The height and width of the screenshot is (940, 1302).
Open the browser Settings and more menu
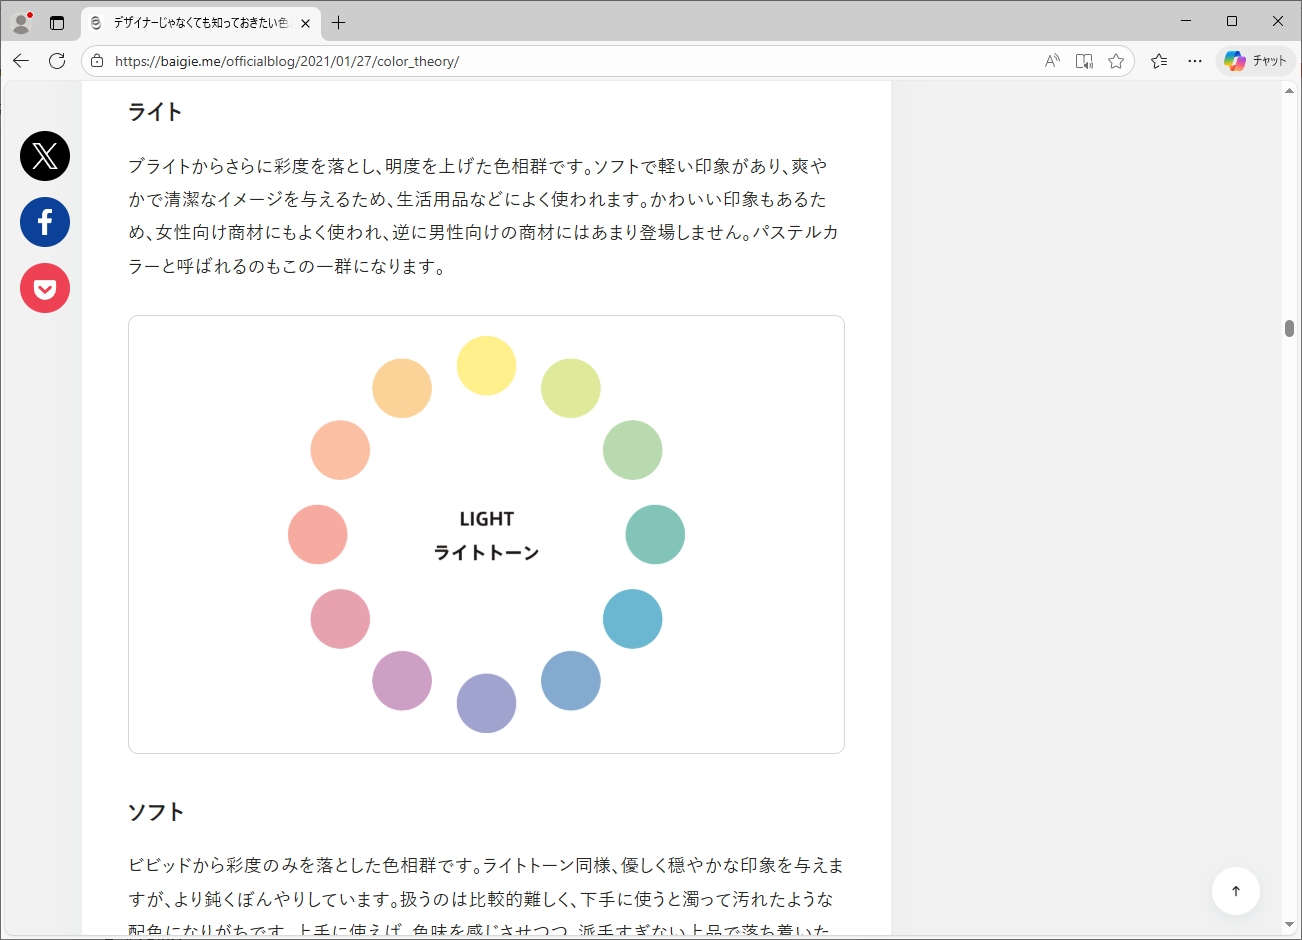(x=1195, y=61)
